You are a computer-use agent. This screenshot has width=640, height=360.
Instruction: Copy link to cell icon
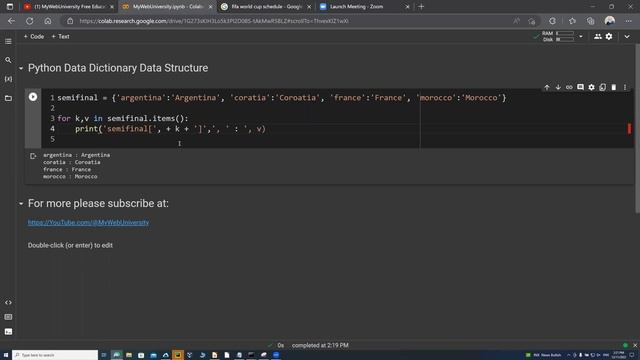pos(569,87)
